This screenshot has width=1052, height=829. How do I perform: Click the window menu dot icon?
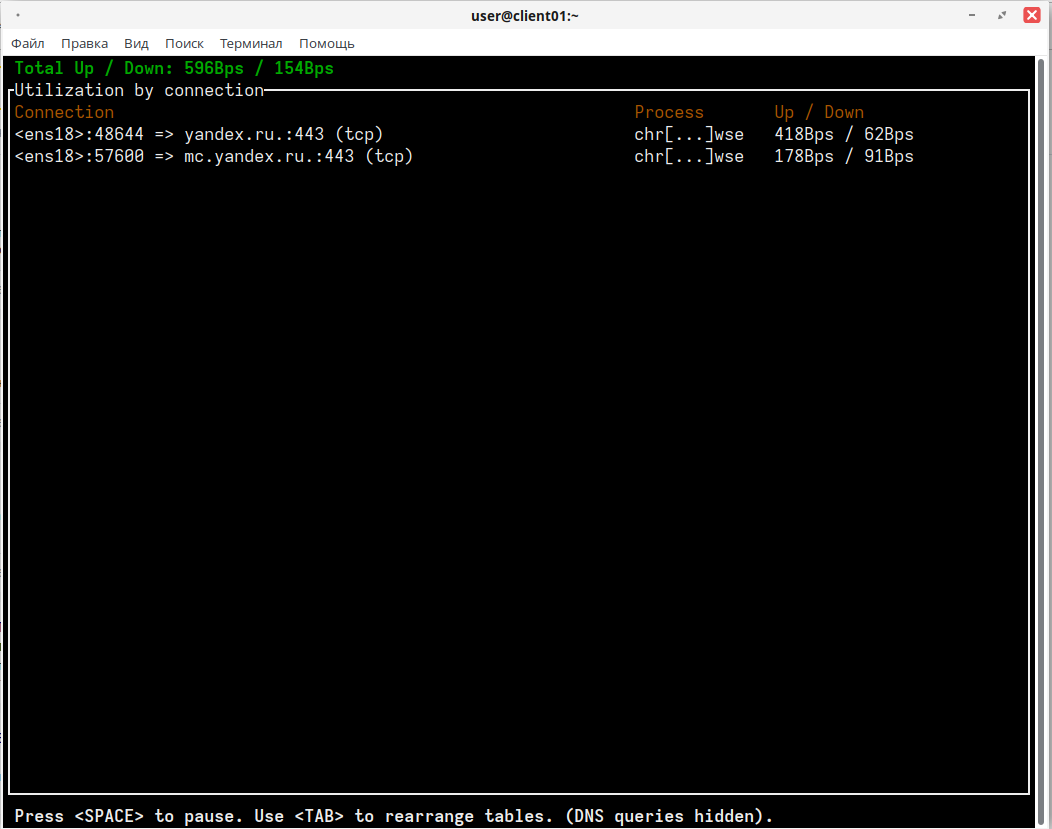point(17,15)
